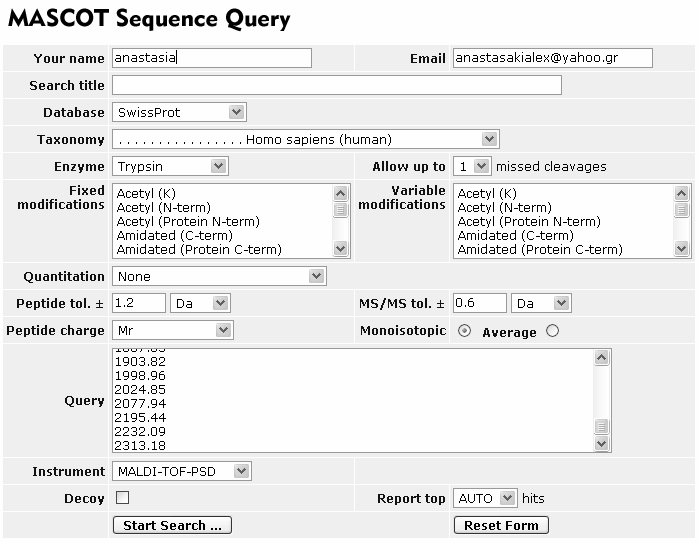Click the 1998.96 line in Query
Image resolution: width=699 pixels, height=541 pixels.
click(140, 376)
